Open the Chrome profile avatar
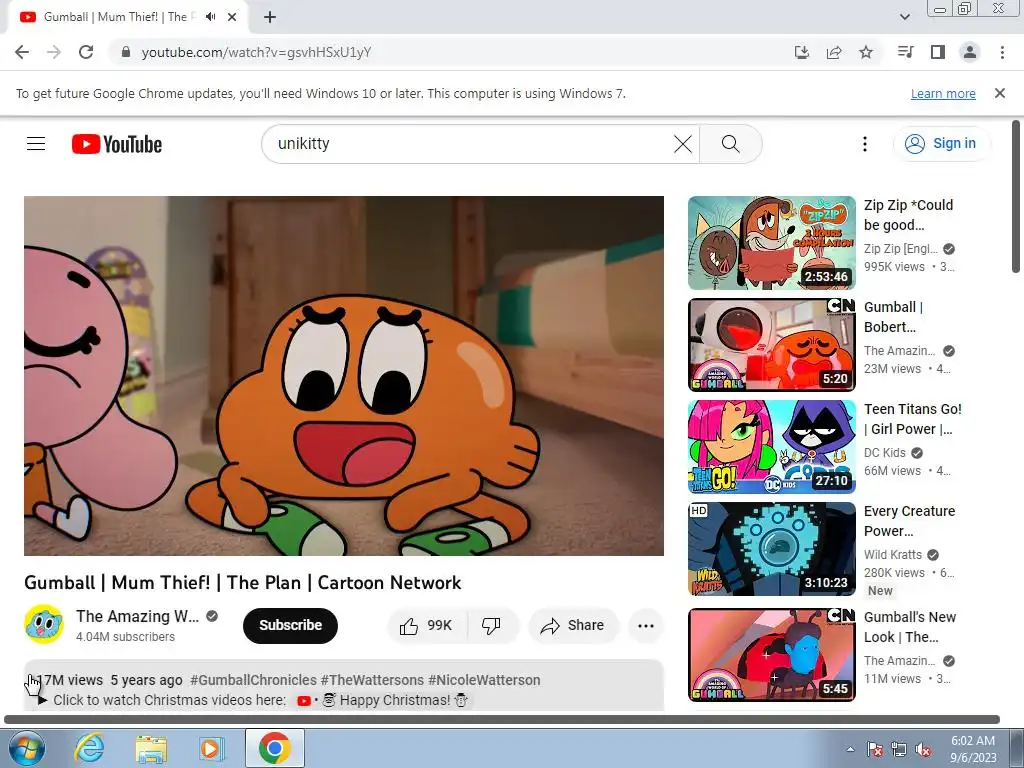This screenshot has height=768, width=1024. 970,52
